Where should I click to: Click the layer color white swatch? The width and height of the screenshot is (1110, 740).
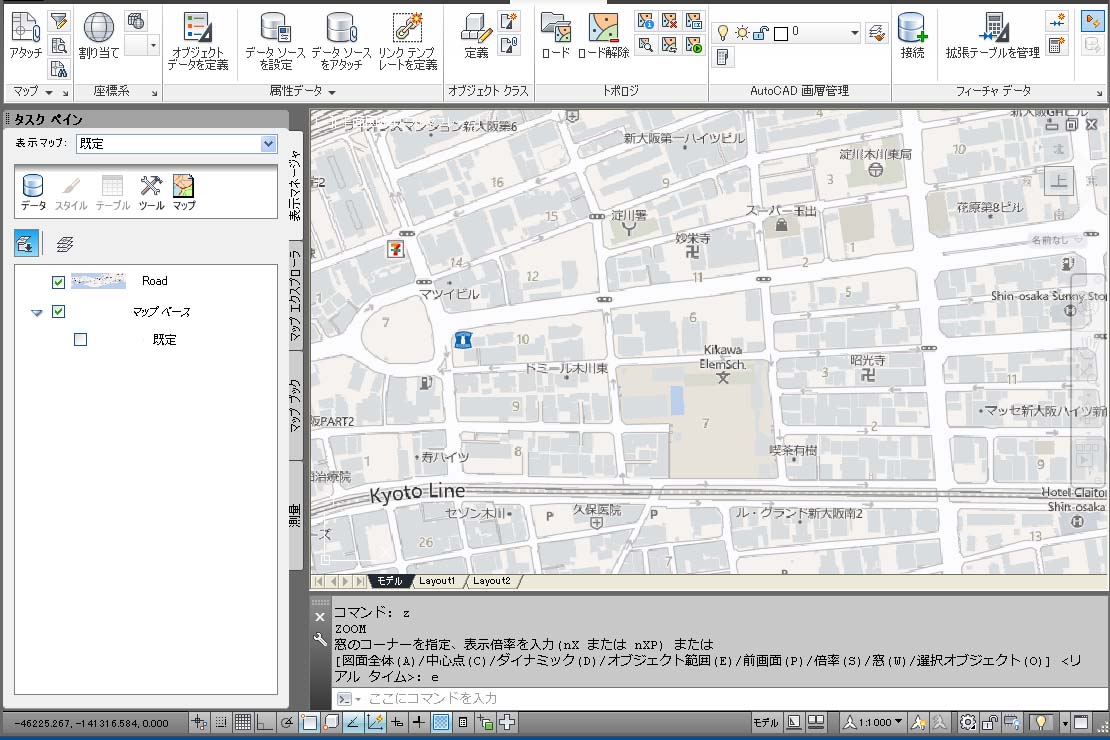coord(781,33)
